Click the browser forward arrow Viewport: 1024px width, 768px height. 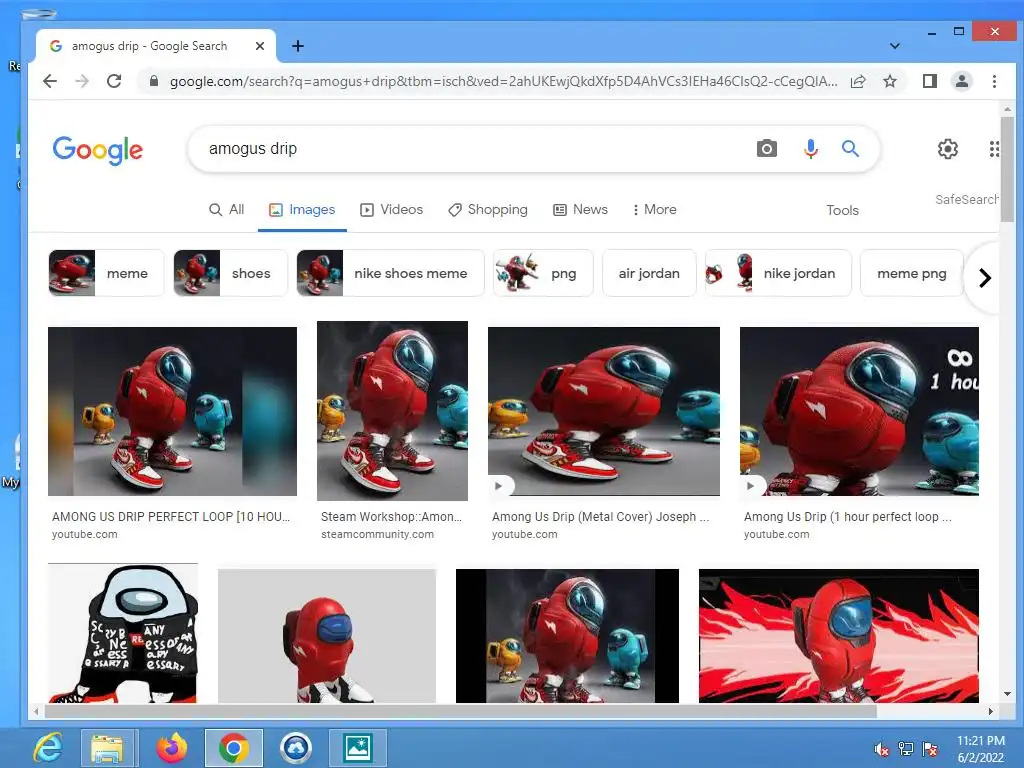click(x=82, y=81)
